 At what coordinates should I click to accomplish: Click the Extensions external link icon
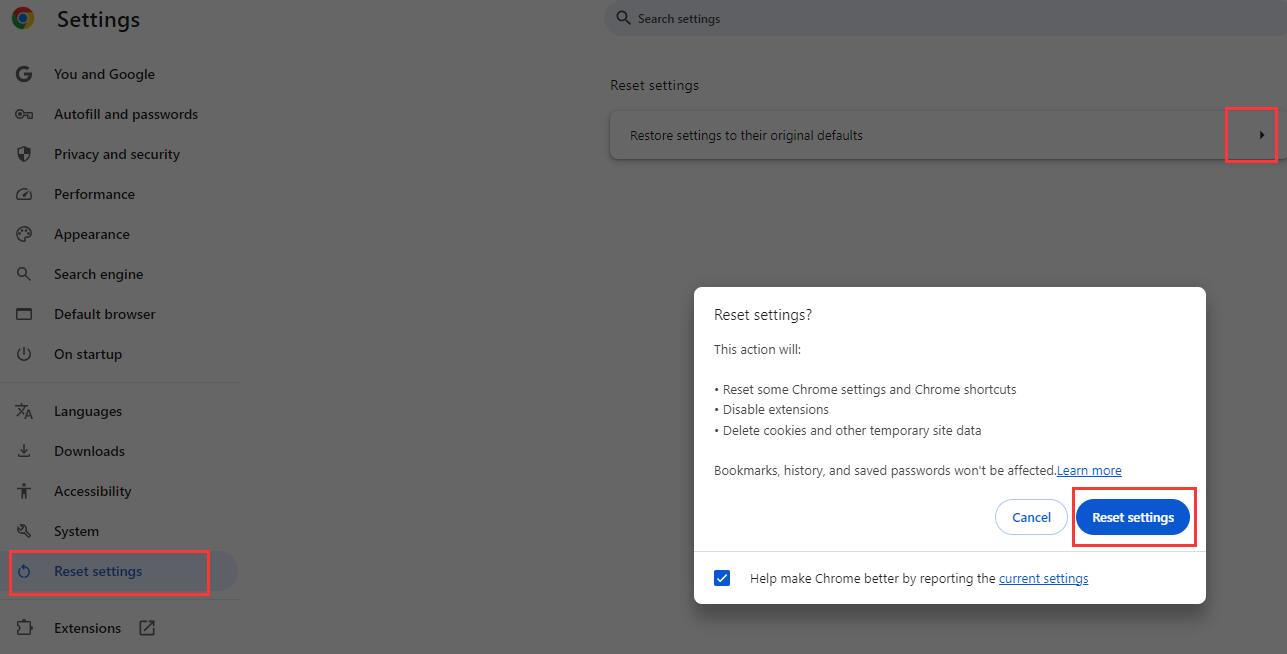coord(146,627)
